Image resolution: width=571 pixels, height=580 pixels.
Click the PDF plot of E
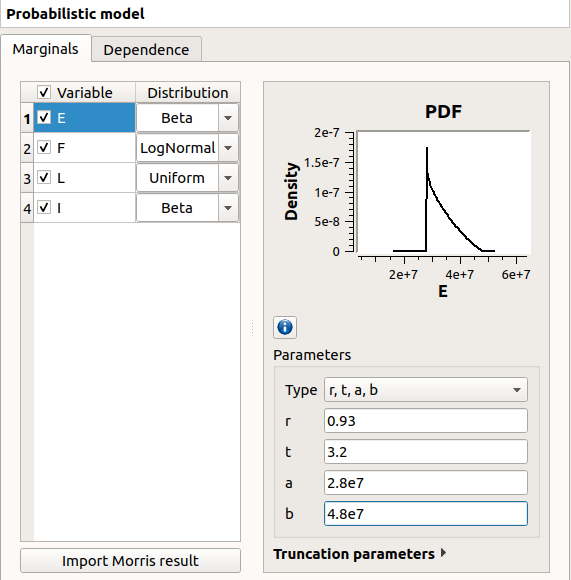[443, 192]
